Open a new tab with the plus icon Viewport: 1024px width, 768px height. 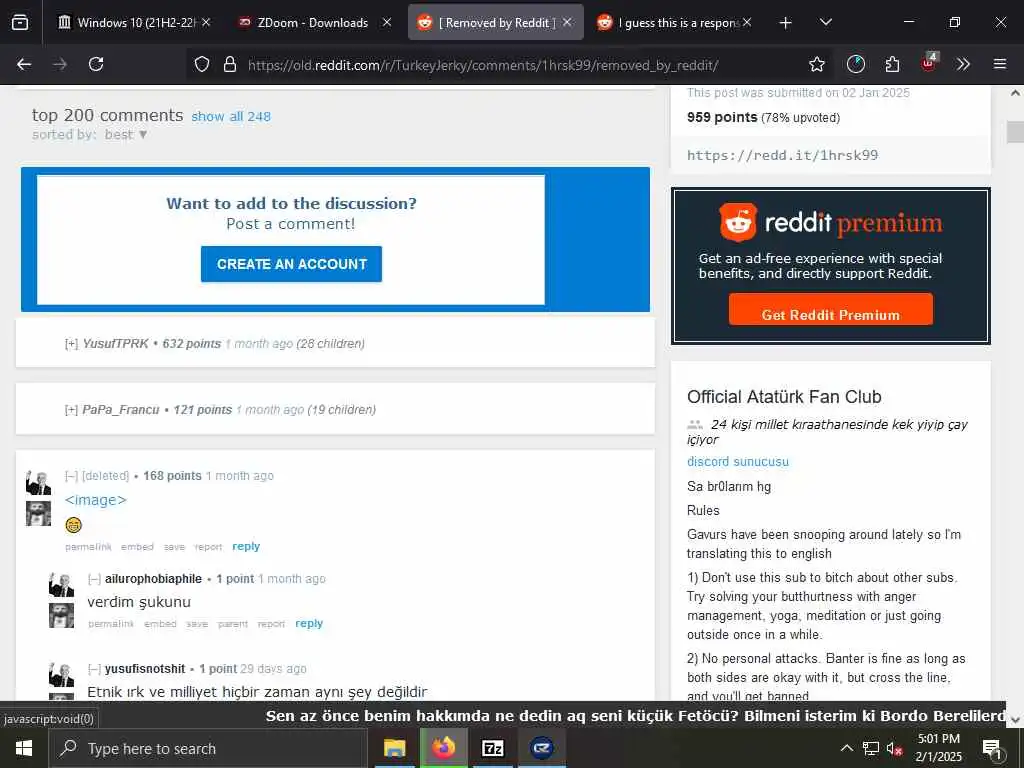786,23
